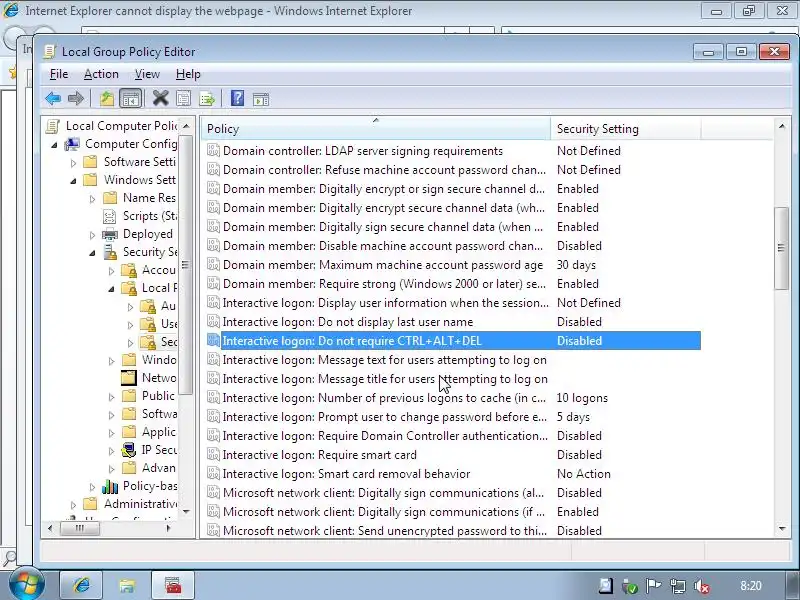Viewport: 800px width, 600px height.
Task: Expand the Software Settings node
Action: pos(73,163)
